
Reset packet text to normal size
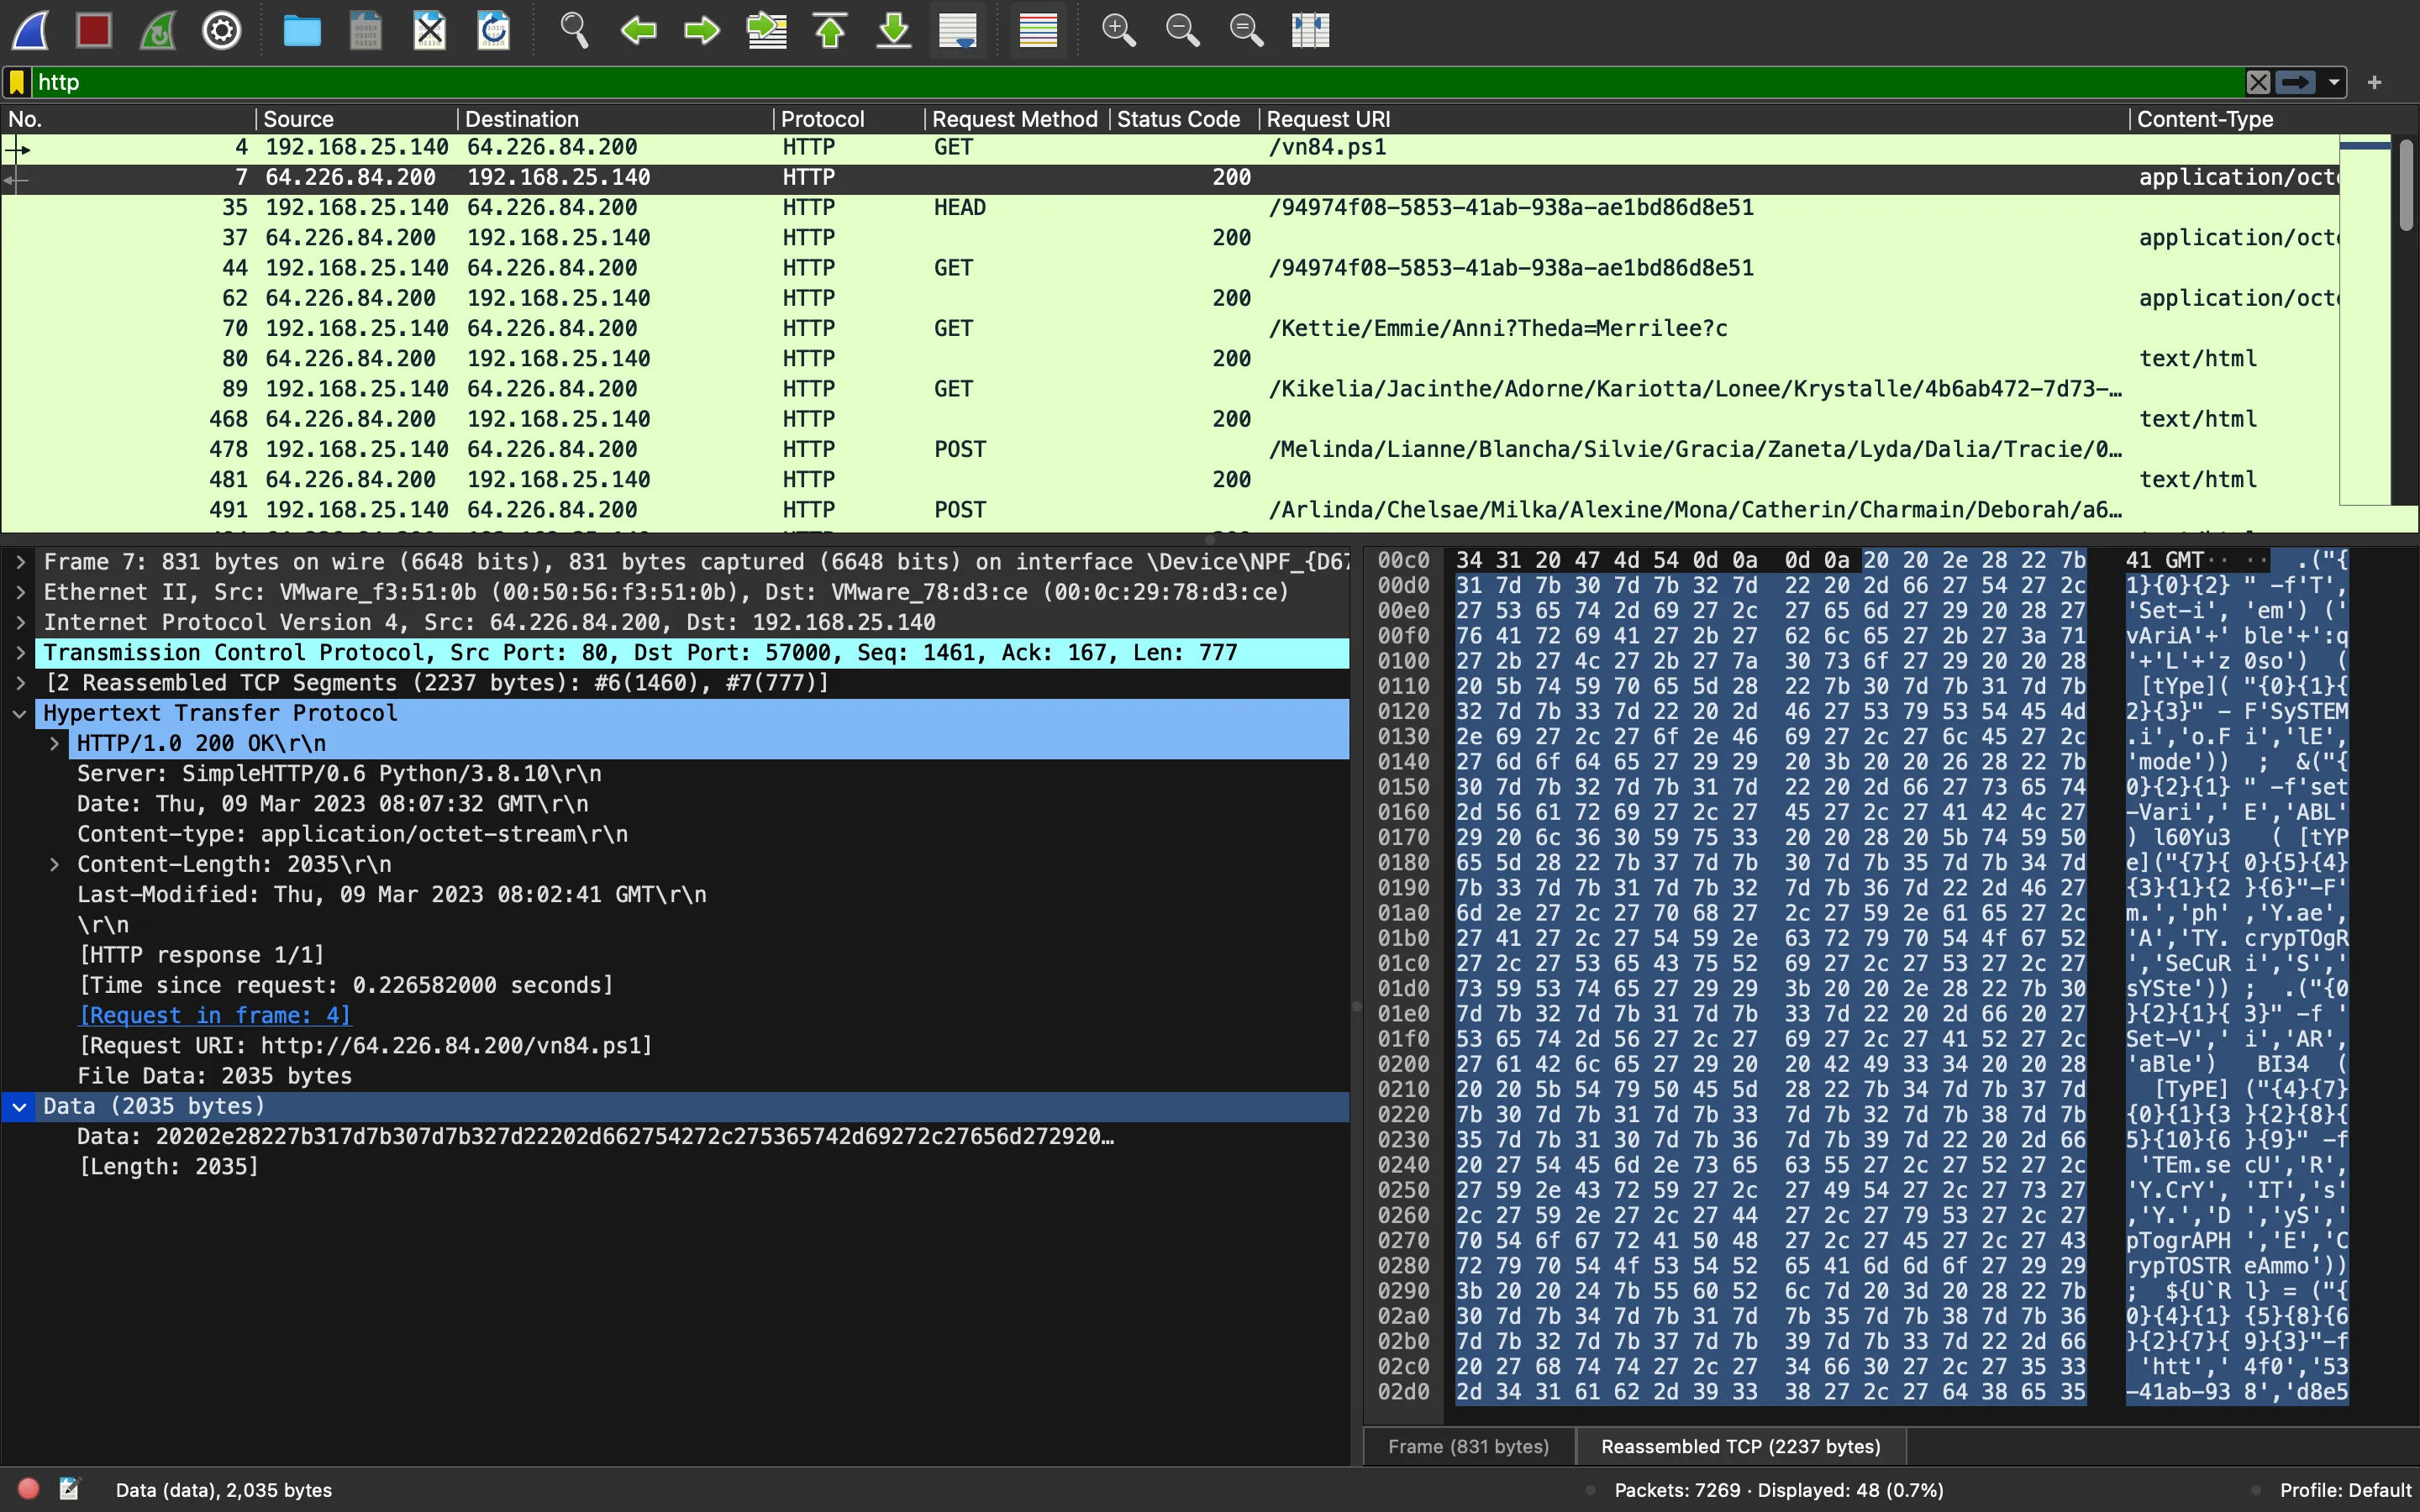pos(1246,30)
